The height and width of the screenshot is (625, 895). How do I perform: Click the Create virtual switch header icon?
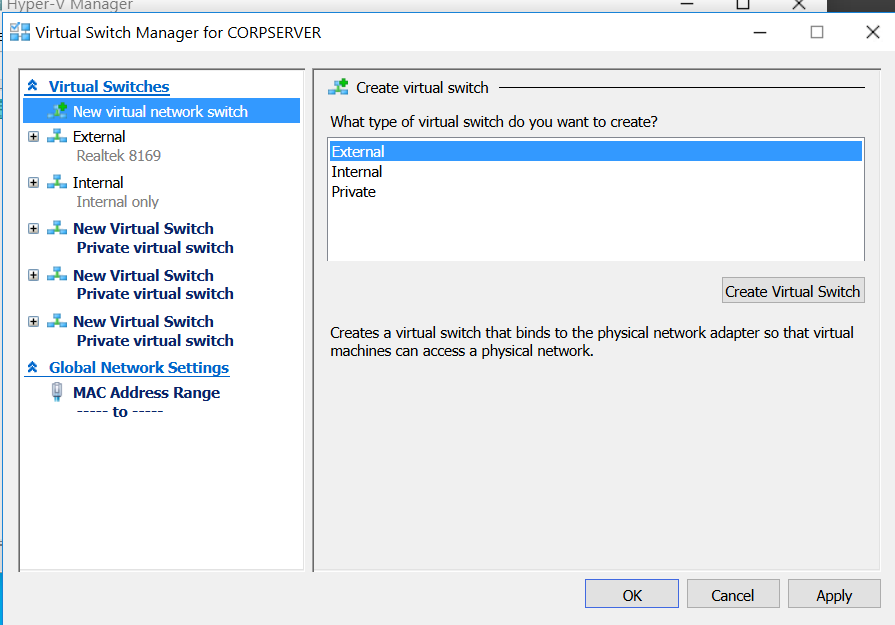coord(339,87)
